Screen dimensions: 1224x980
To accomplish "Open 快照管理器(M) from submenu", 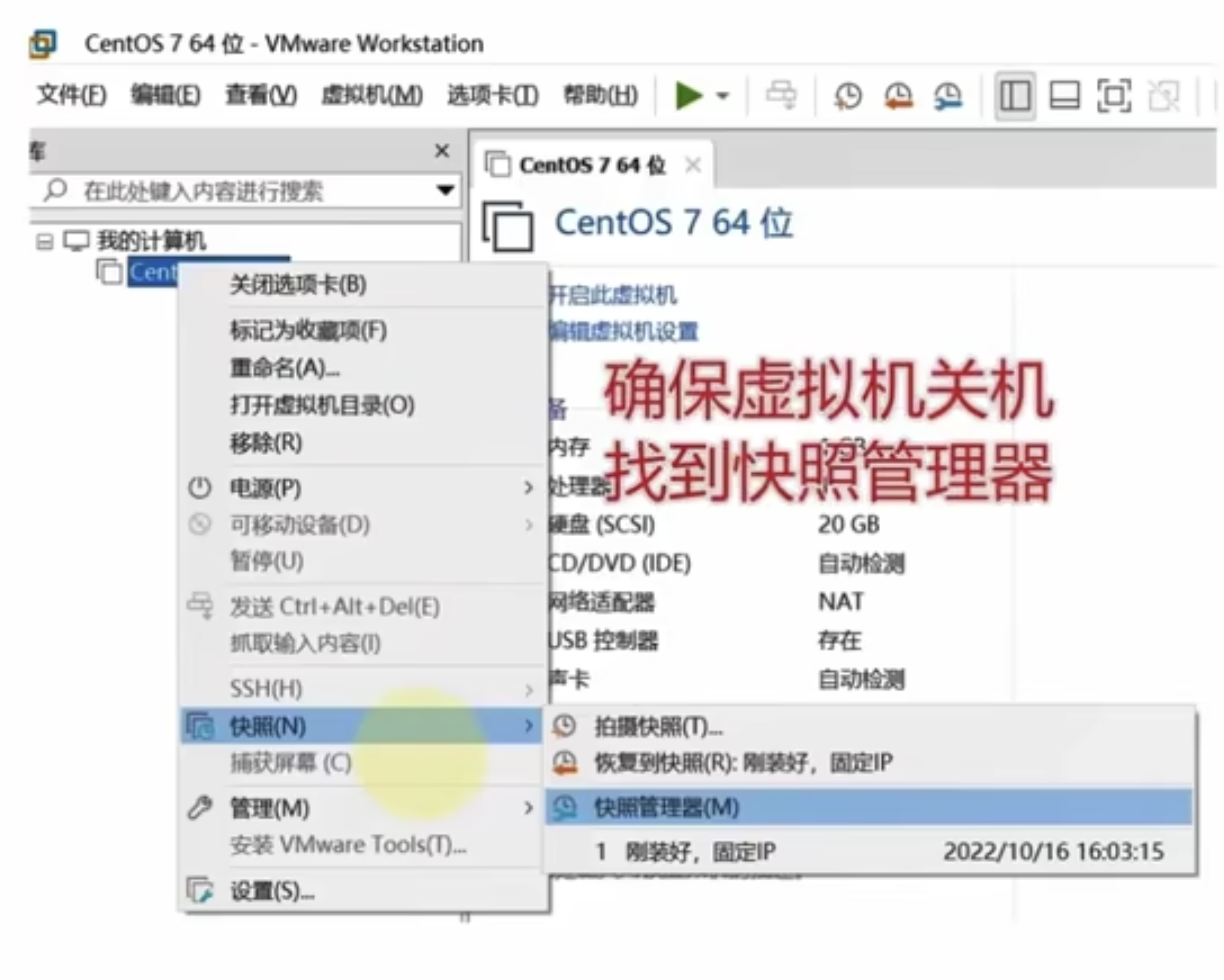I will pyautogui.click(x=870, y=808).
